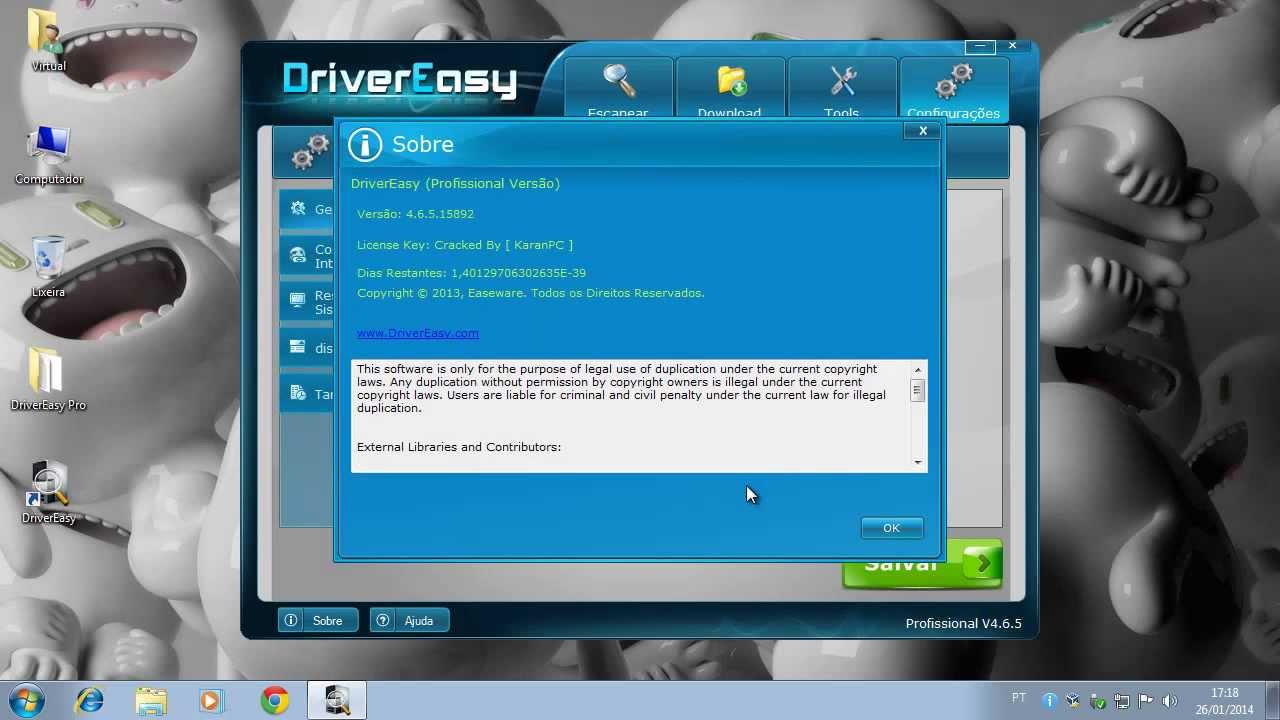The width and height of the screenshot is (1280, 720).
Task: Click the OK button in Sobre dialog
Action: 891,528
